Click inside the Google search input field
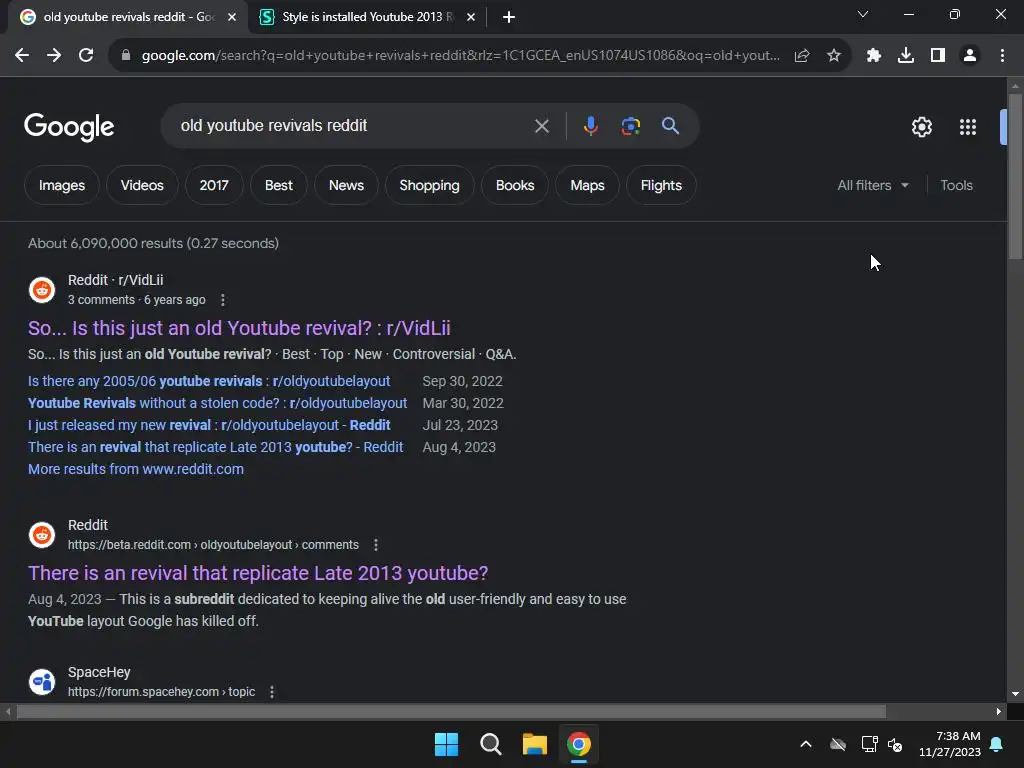Viewport: 1024px width, 768px height. (353, 126)
